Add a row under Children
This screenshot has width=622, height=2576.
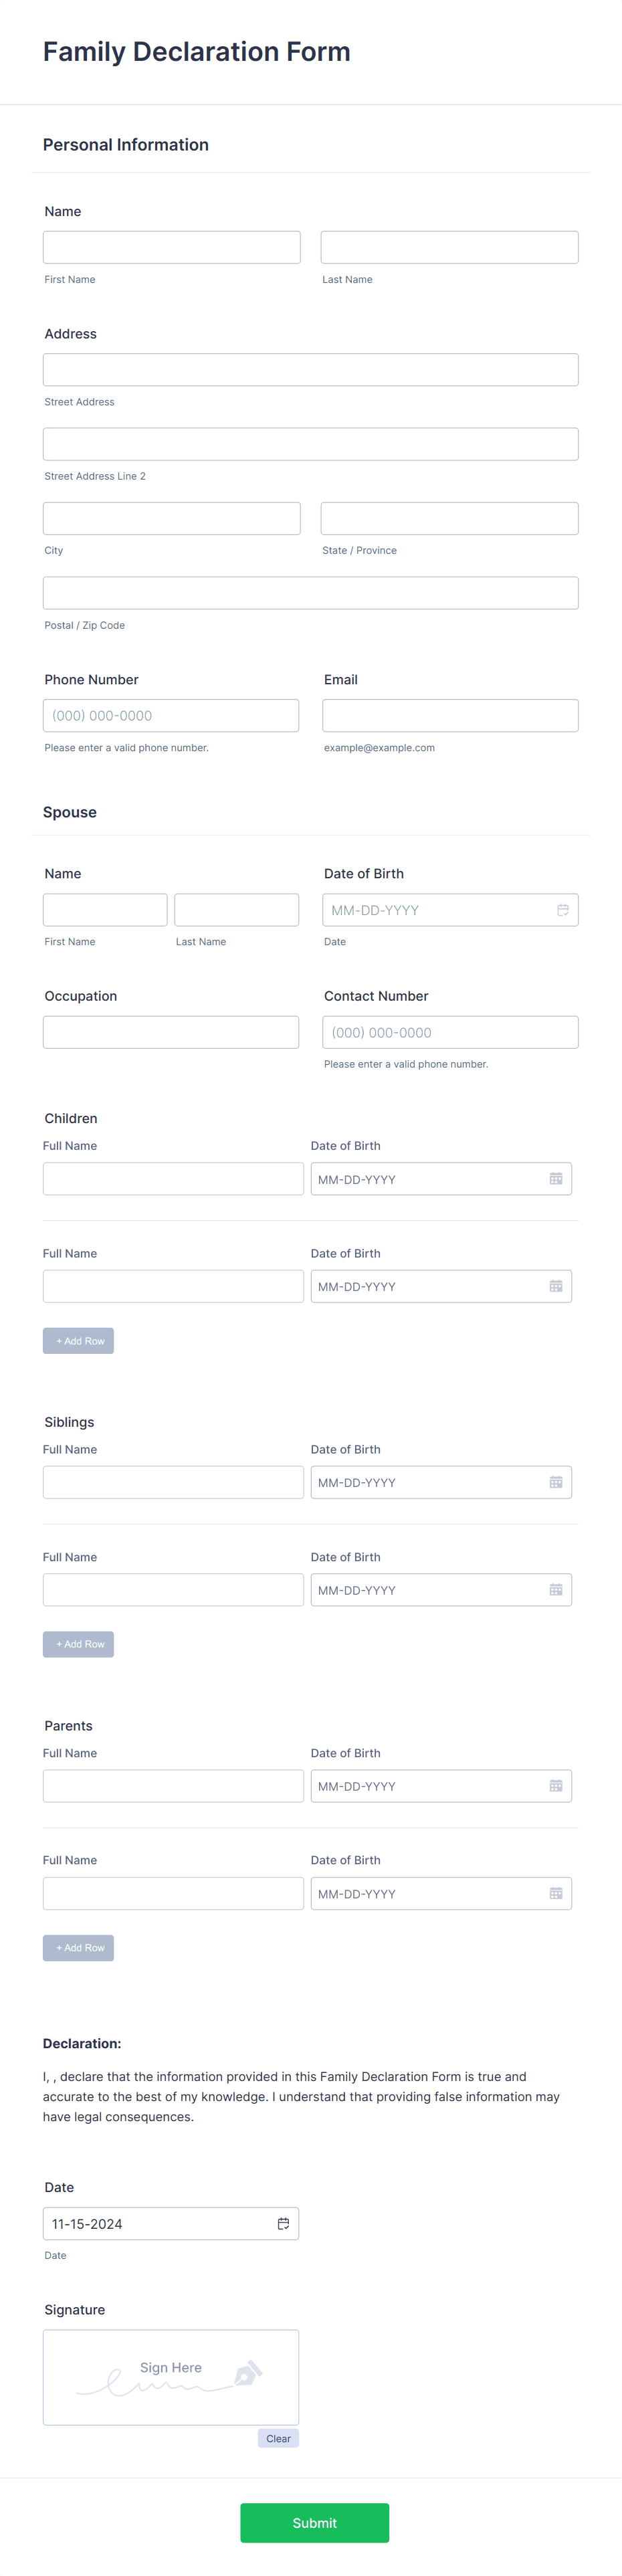coord(78,1341)
